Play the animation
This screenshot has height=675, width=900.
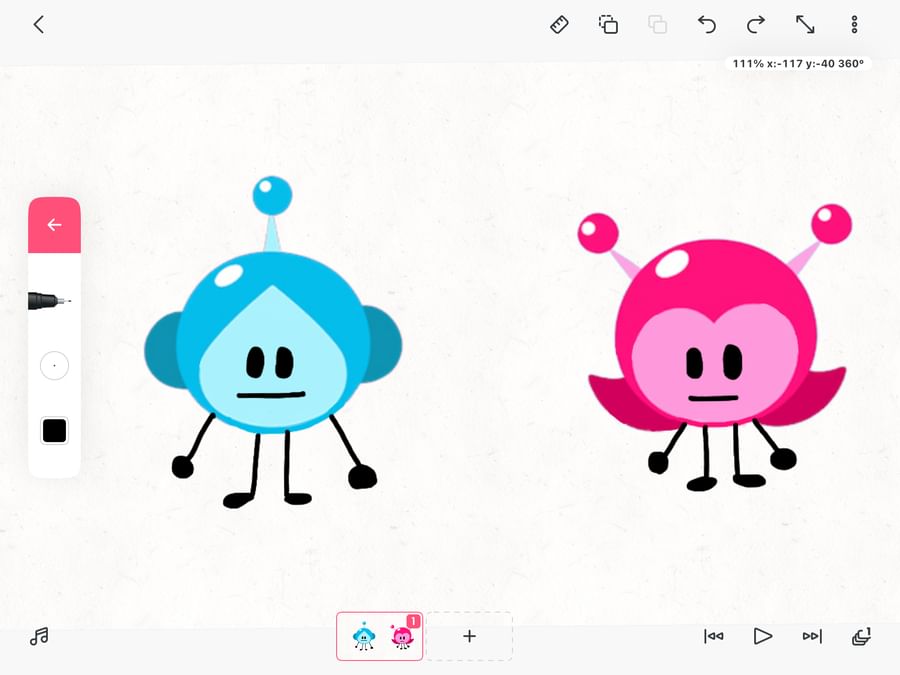click(762, 636)
